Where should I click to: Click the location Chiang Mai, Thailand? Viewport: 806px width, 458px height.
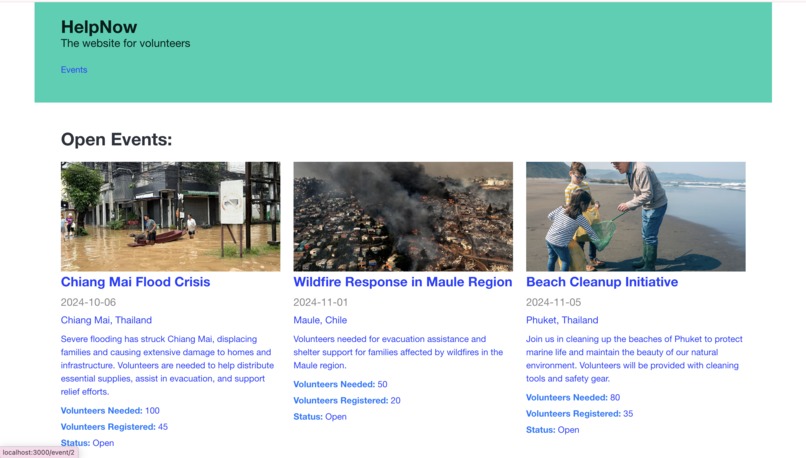tap(106, 320)
